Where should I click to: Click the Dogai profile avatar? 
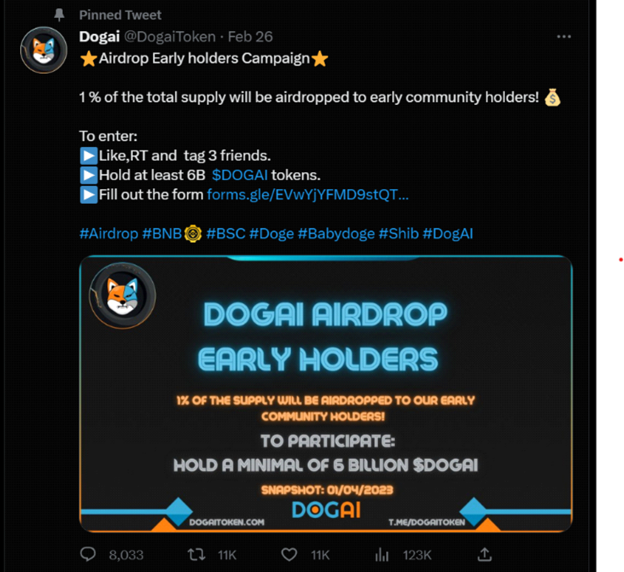(x=44, y=50)
